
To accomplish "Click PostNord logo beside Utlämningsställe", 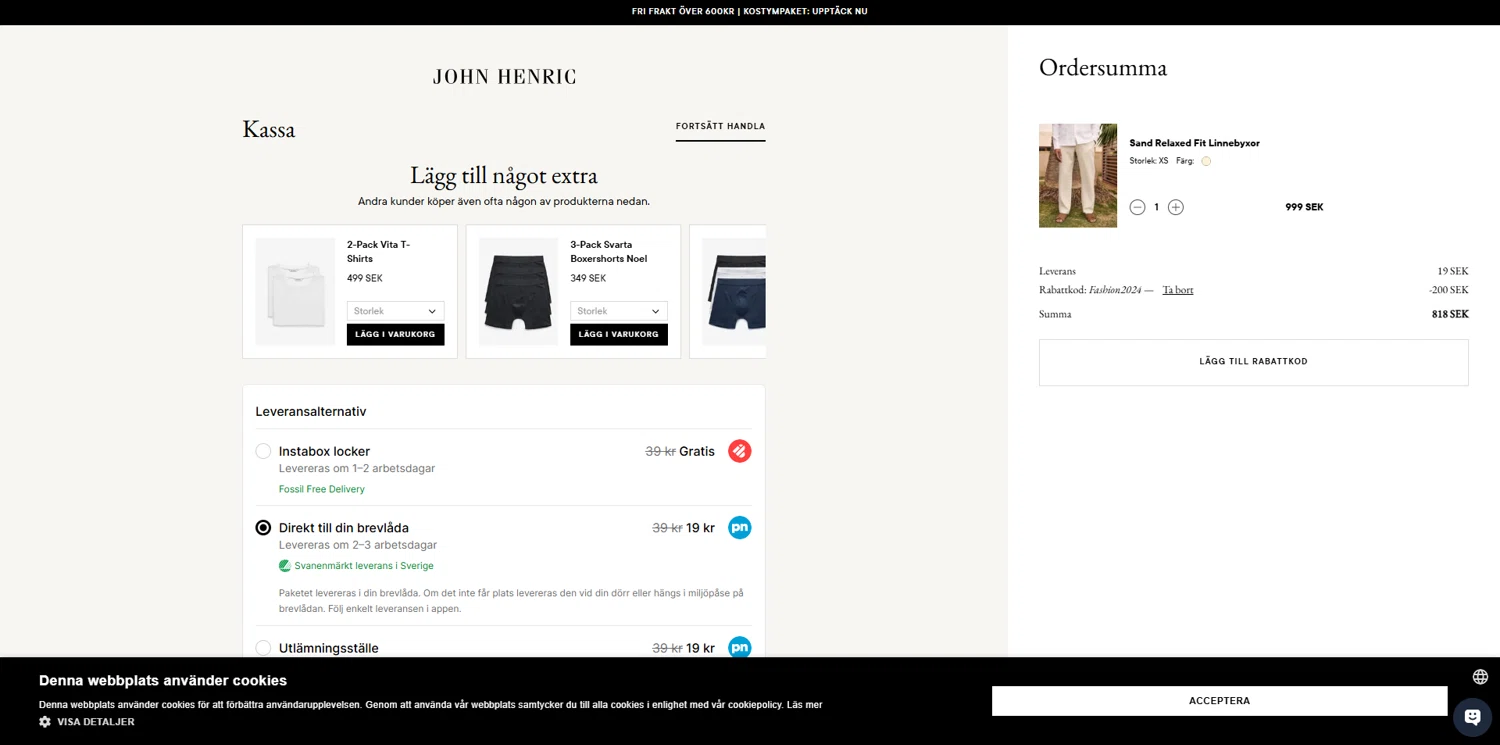I will click(x=739, y=648).
